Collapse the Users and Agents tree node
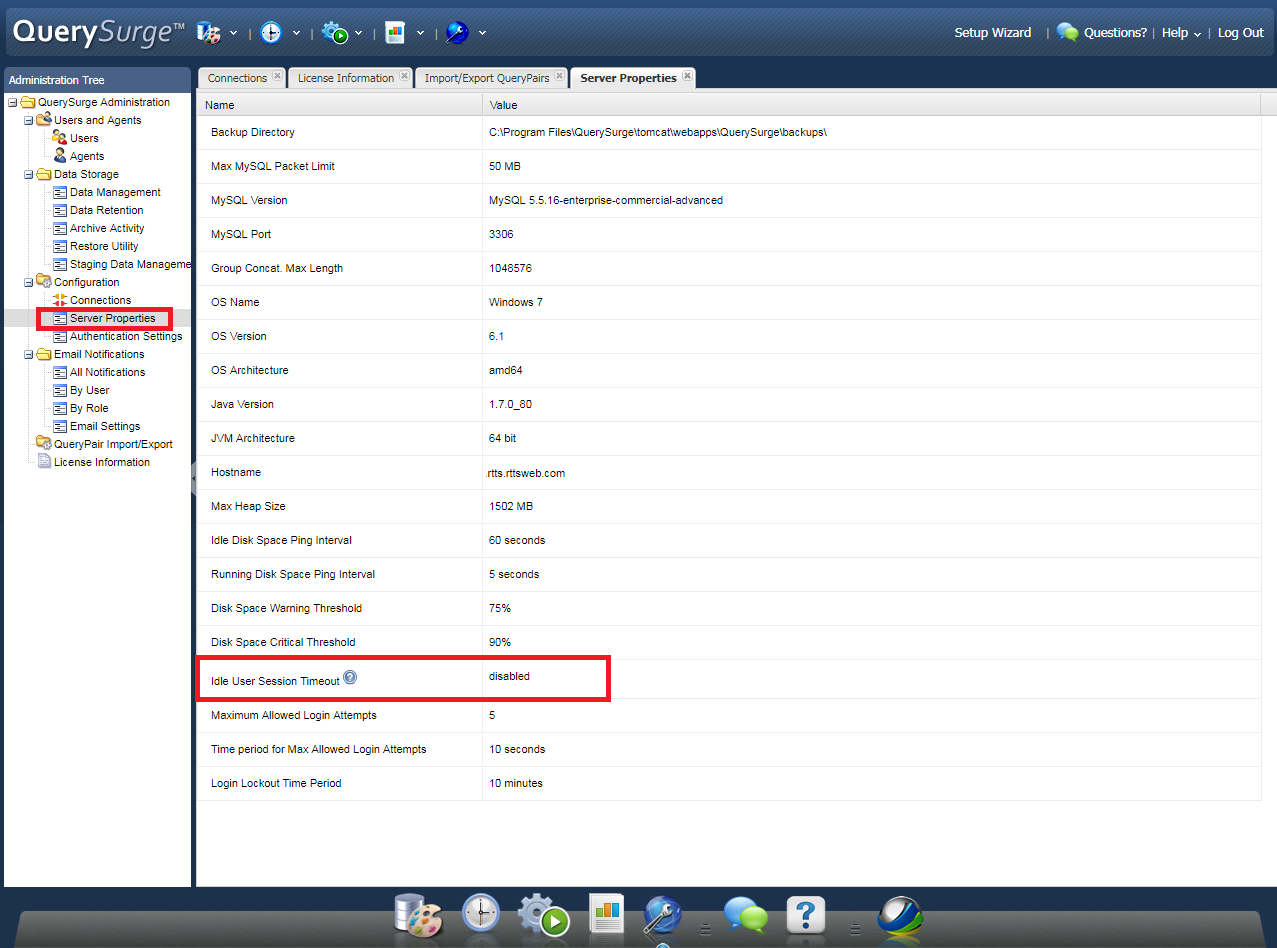1277x948 pixels. click(29, 121)
